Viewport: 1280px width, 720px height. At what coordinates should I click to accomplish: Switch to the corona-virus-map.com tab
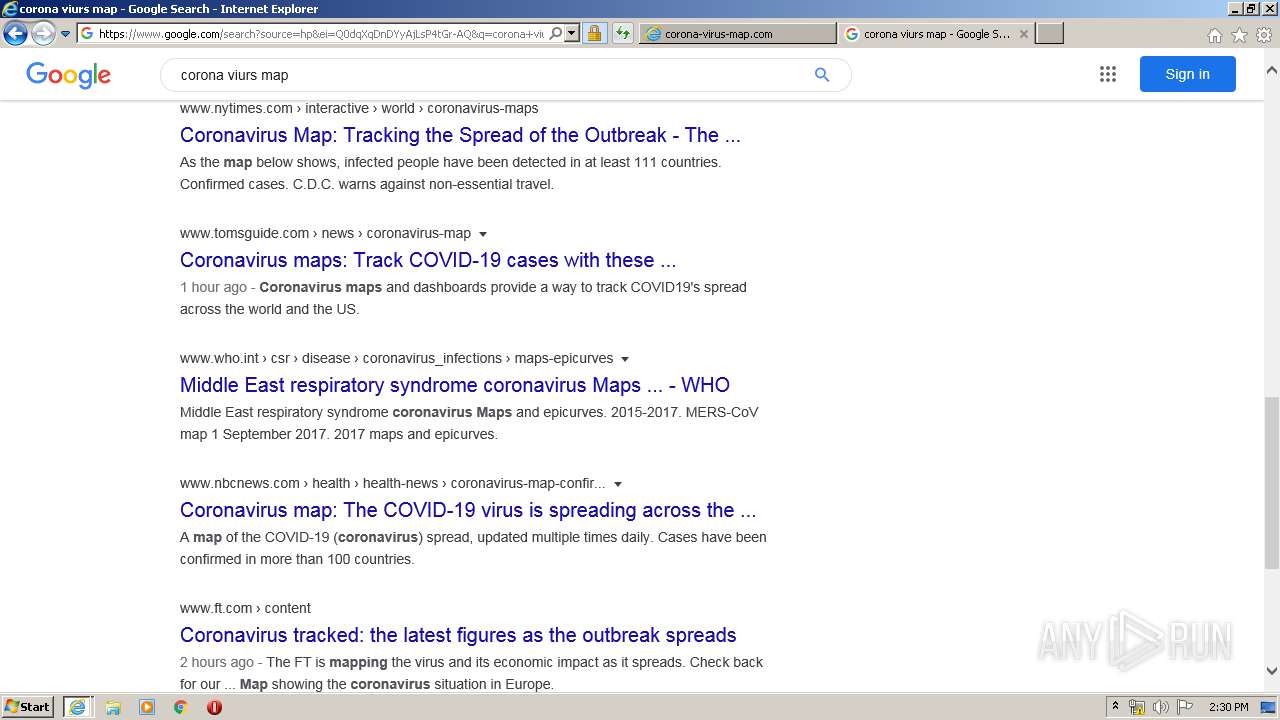[x=738, y=33]
